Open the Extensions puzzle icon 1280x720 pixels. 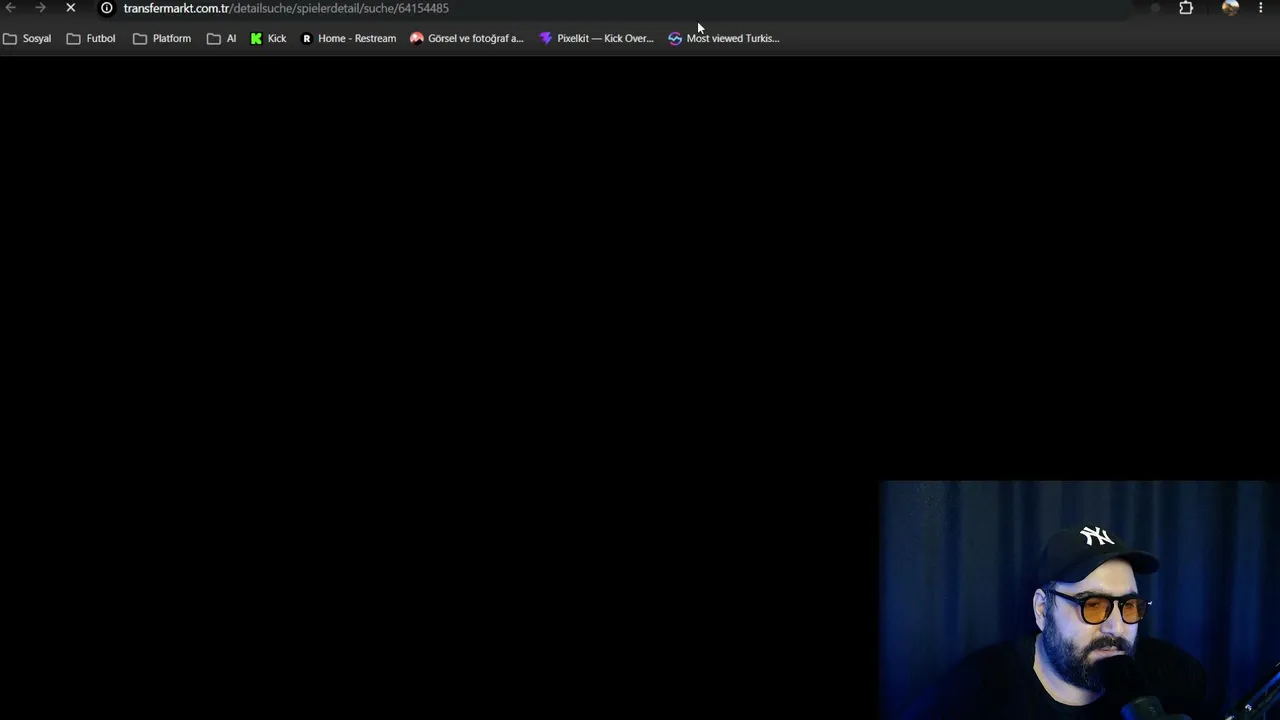click(1186, 8)
